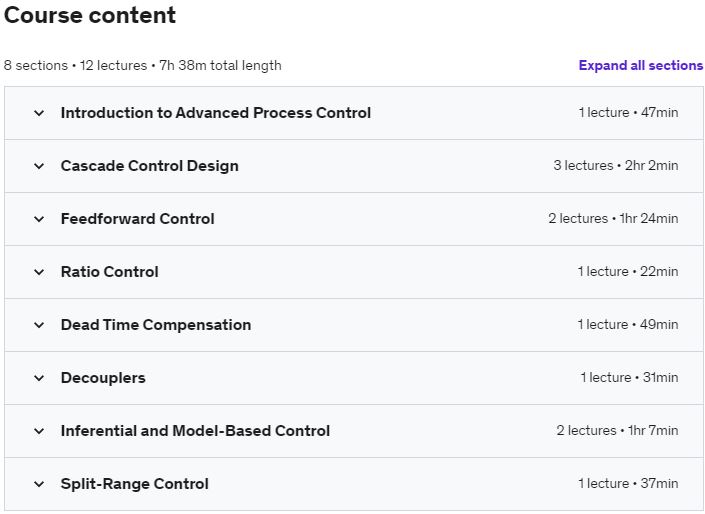This screenshot has width=705, height=514.
Task: Click the Expand all sections link
Action: (x=641, y=66)
